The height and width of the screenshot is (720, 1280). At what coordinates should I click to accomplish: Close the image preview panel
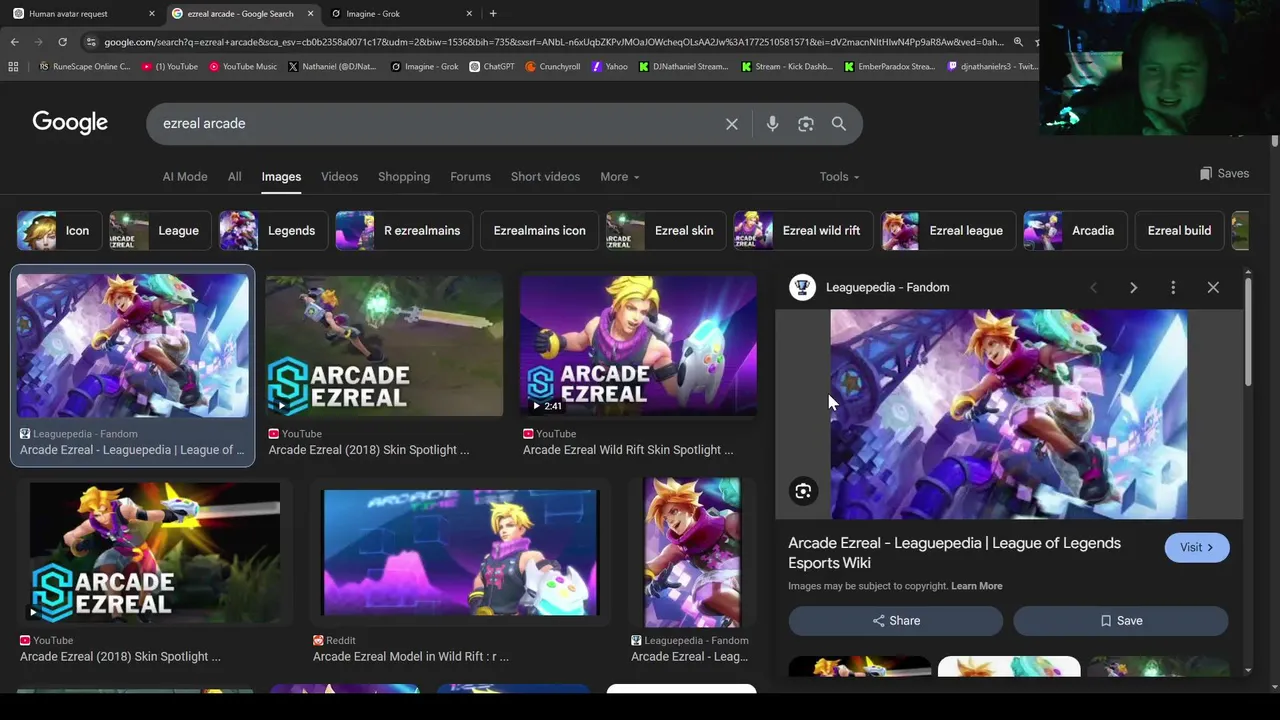click(1213, 288)
